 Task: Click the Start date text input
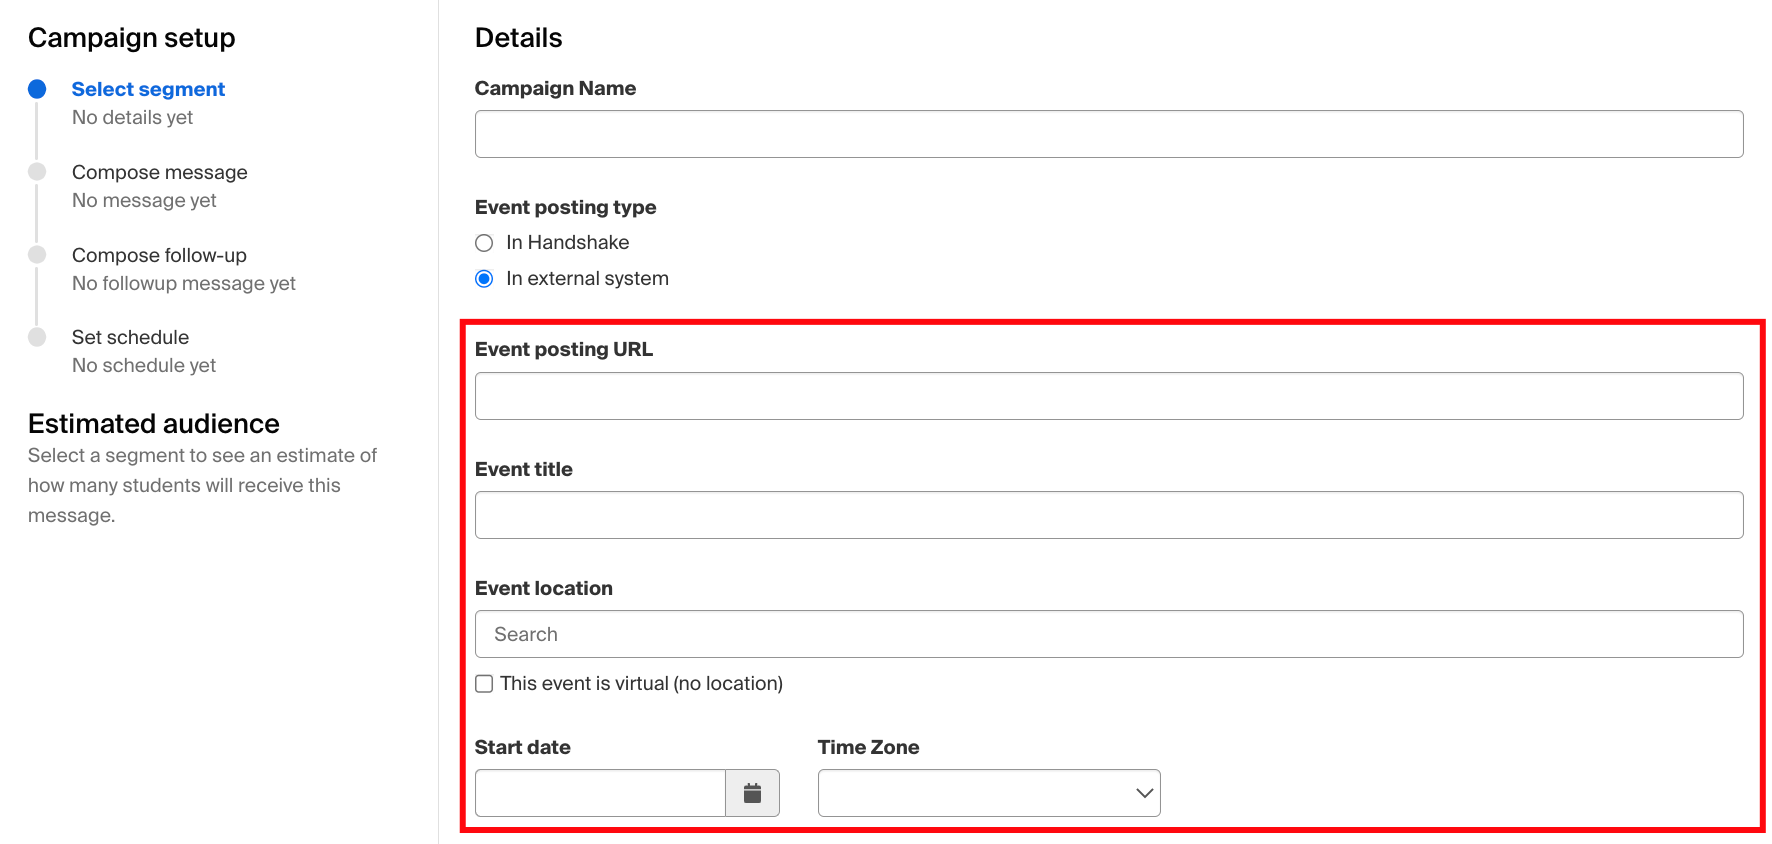coord(600,793)
